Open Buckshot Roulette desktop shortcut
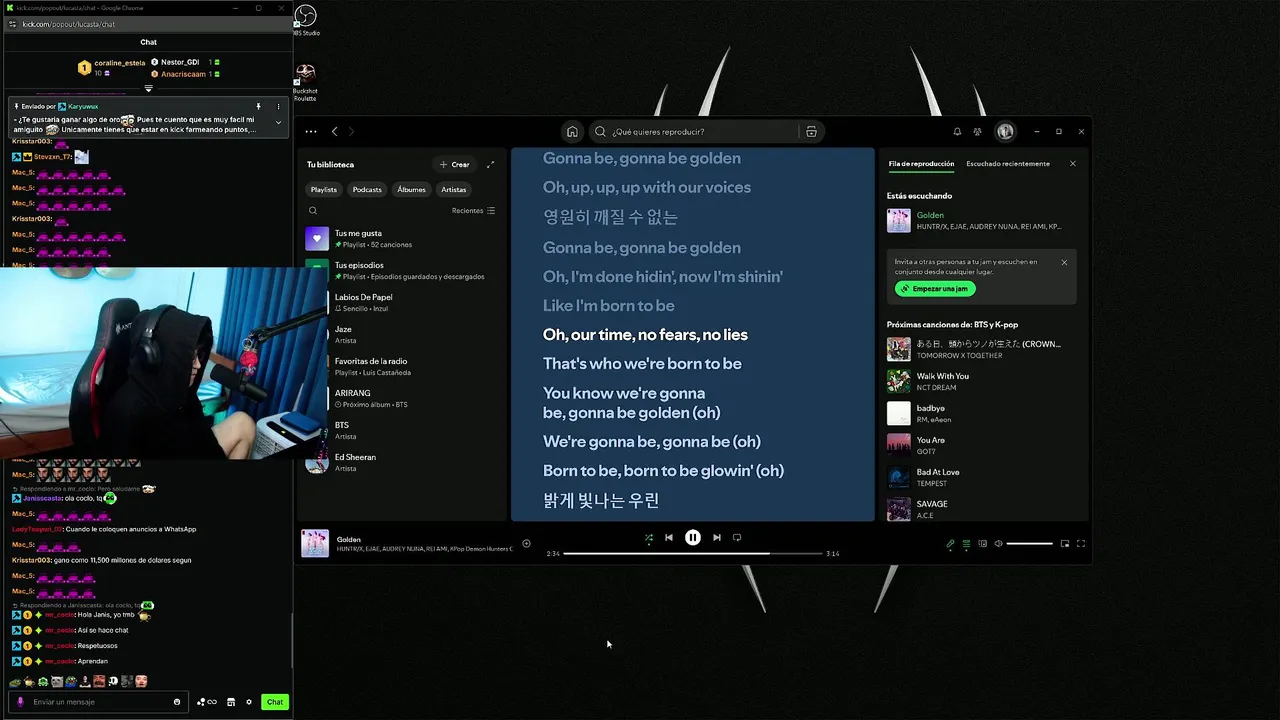The image size is (1280, 720). pos(305,83)
